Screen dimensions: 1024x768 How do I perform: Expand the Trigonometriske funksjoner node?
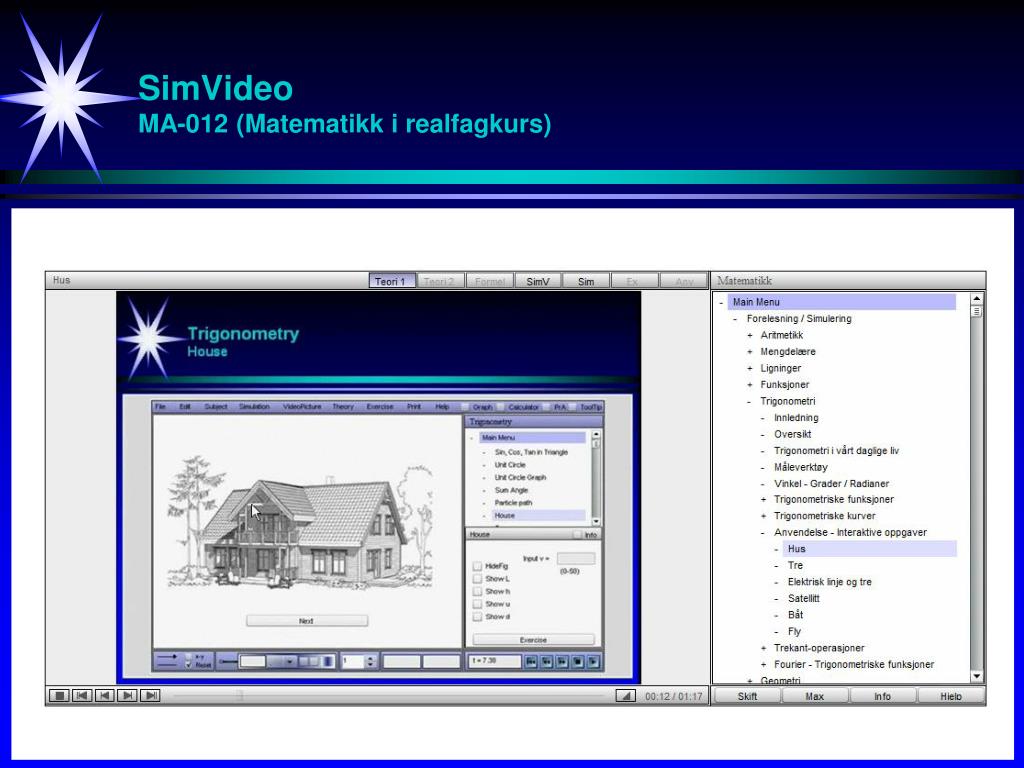point(763,500)
